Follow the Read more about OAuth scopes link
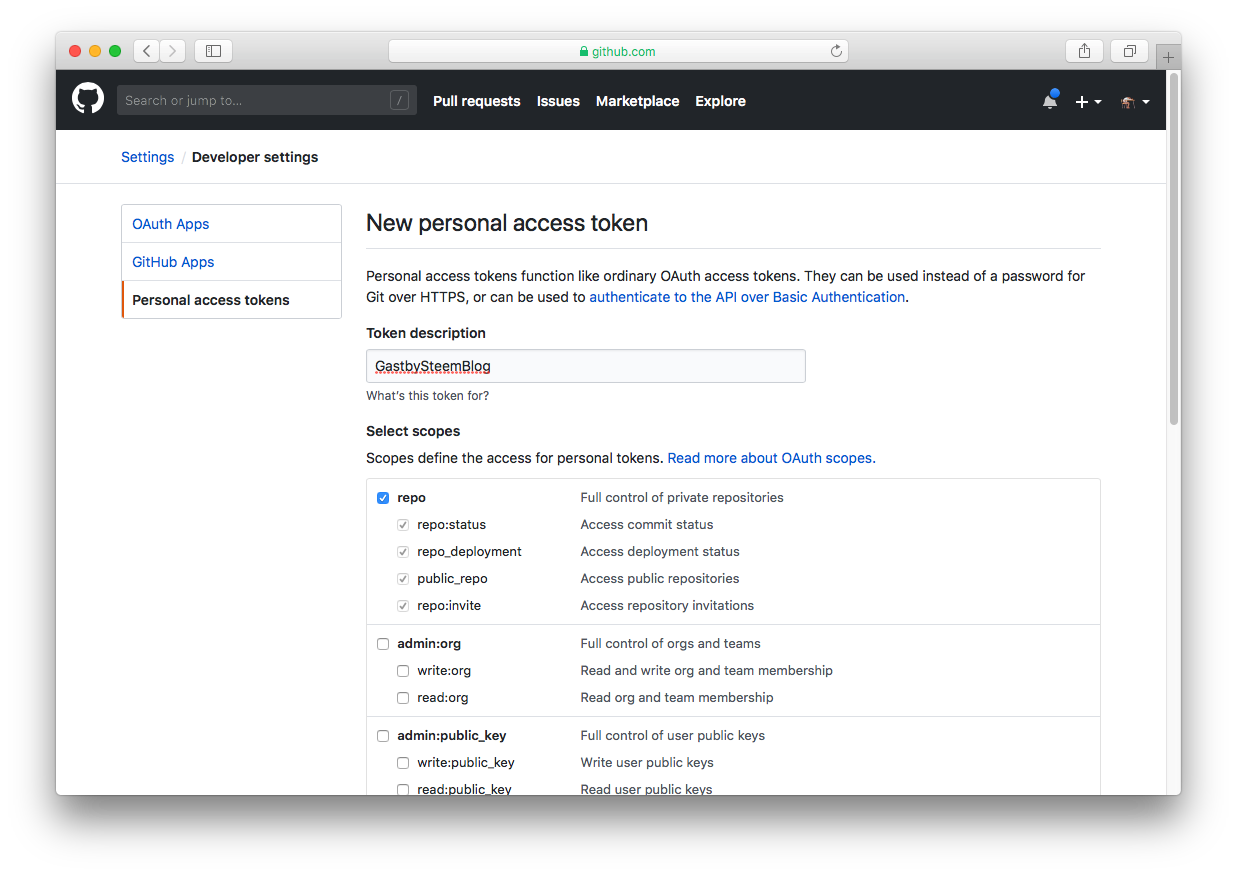The height and width of the screenshot is (875, 1237). click(771, 458)
